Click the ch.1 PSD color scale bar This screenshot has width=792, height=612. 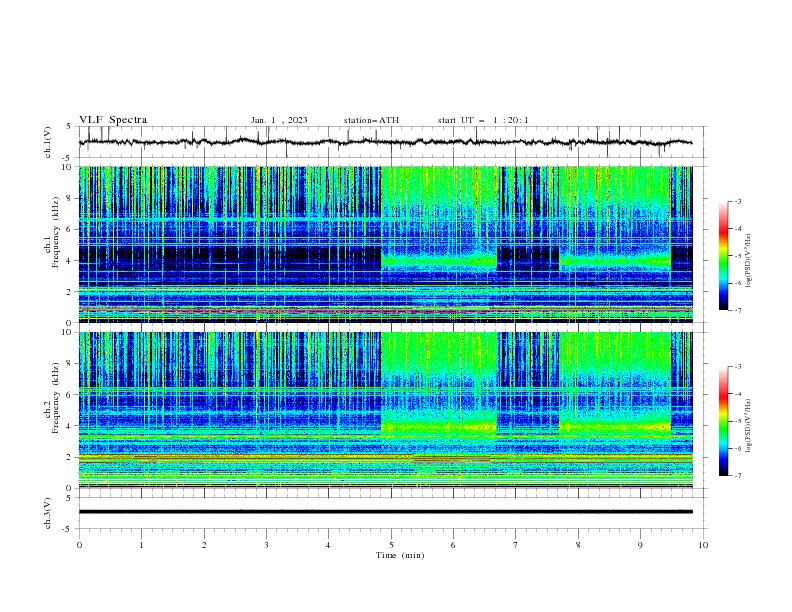coord(724,256)
